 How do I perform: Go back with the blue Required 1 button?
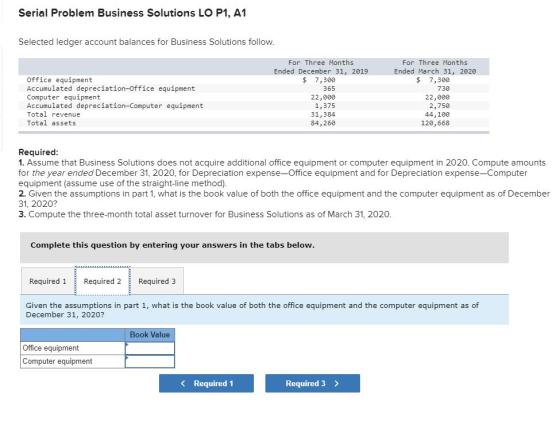[206, 383]
